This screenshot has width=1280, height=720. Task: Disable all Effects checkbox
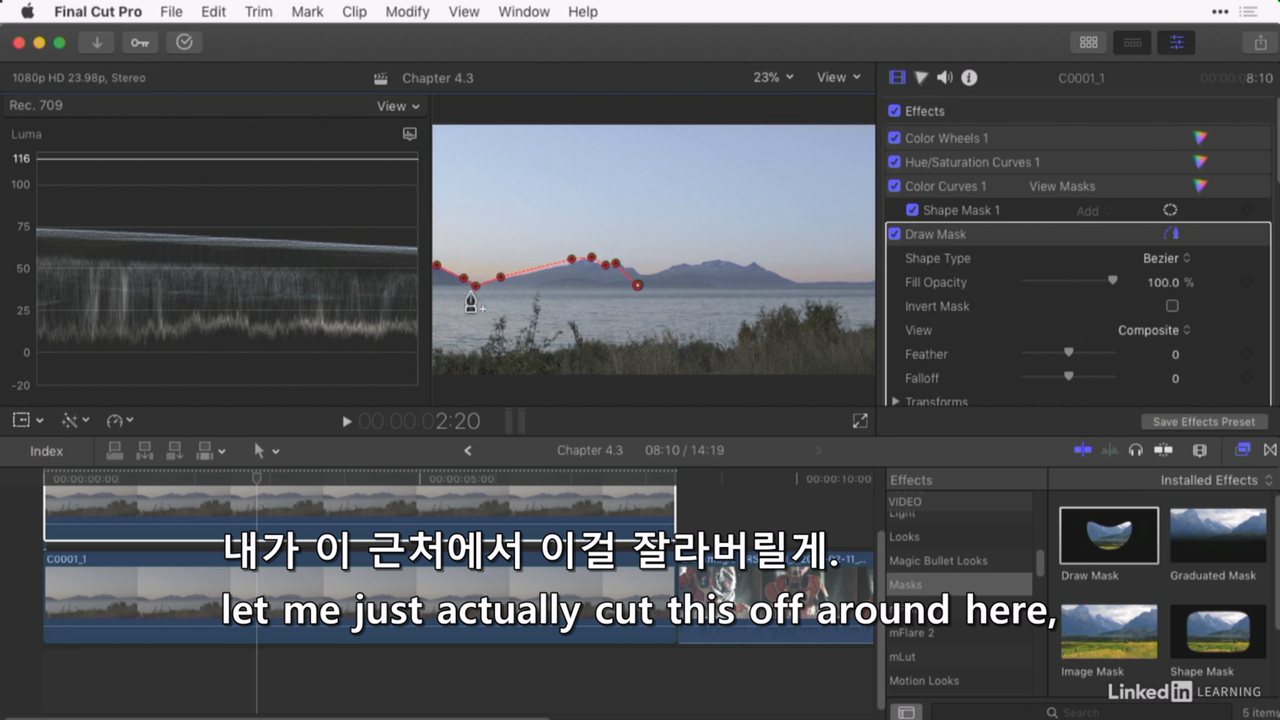click(895, 111)
